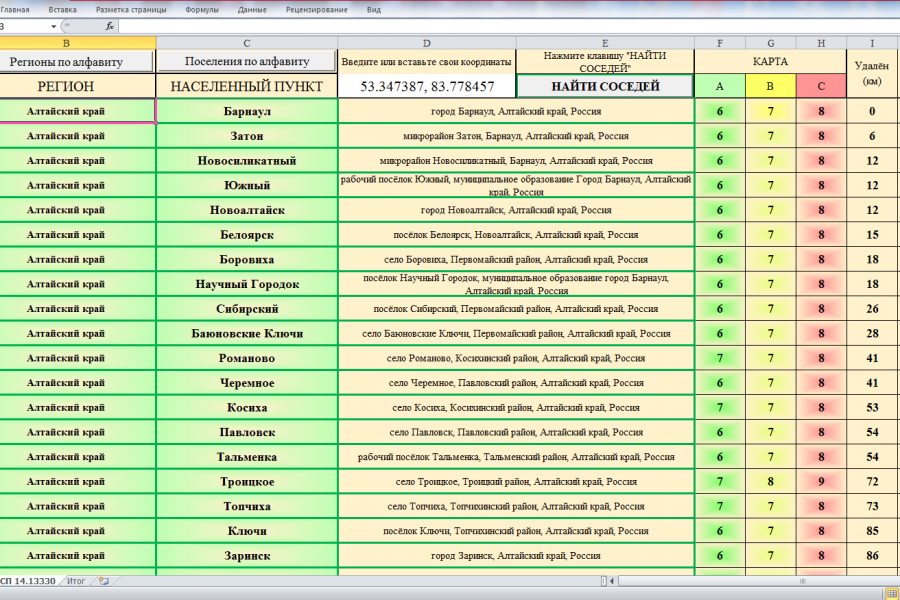Screen dimensions: 900x600
Task: Click the distance value 86 in Заринск row
Action: [x=872, y=556]
